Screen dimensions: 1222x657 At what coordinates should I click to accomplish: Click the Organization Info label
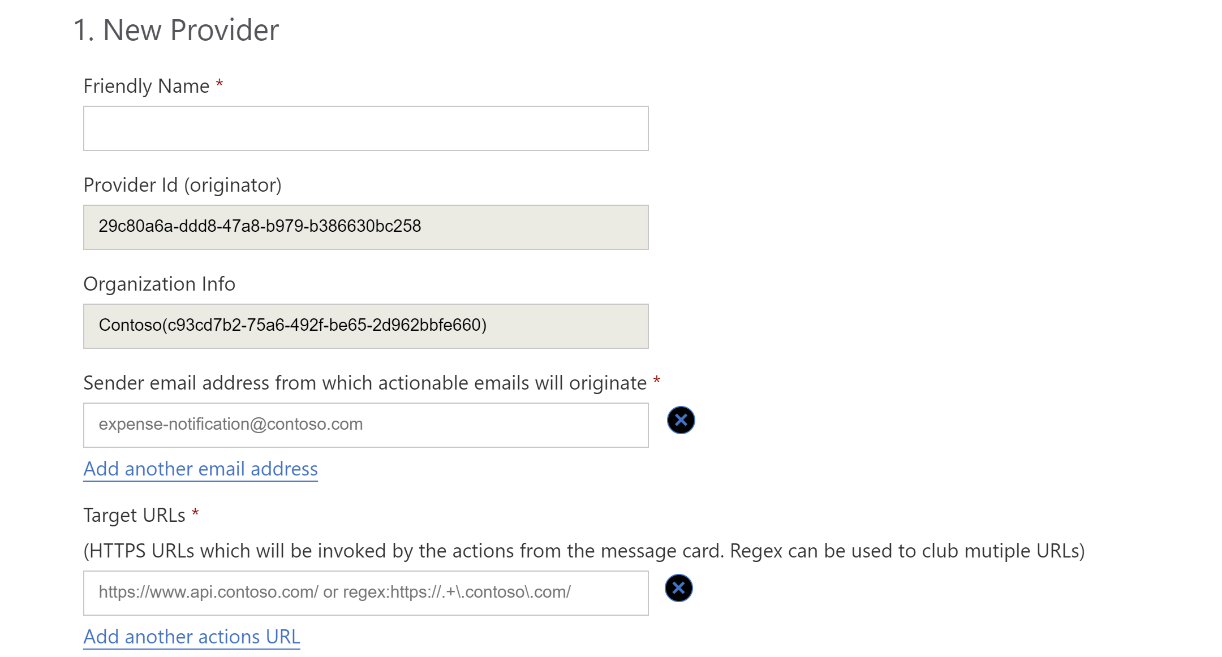pyautogui.click(x=159, y=284)
